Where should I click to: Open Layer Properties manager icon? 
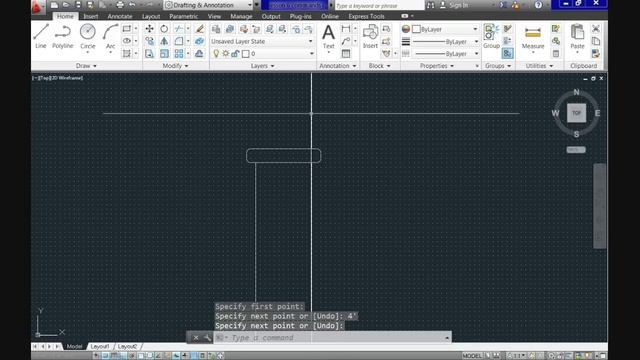216,29
